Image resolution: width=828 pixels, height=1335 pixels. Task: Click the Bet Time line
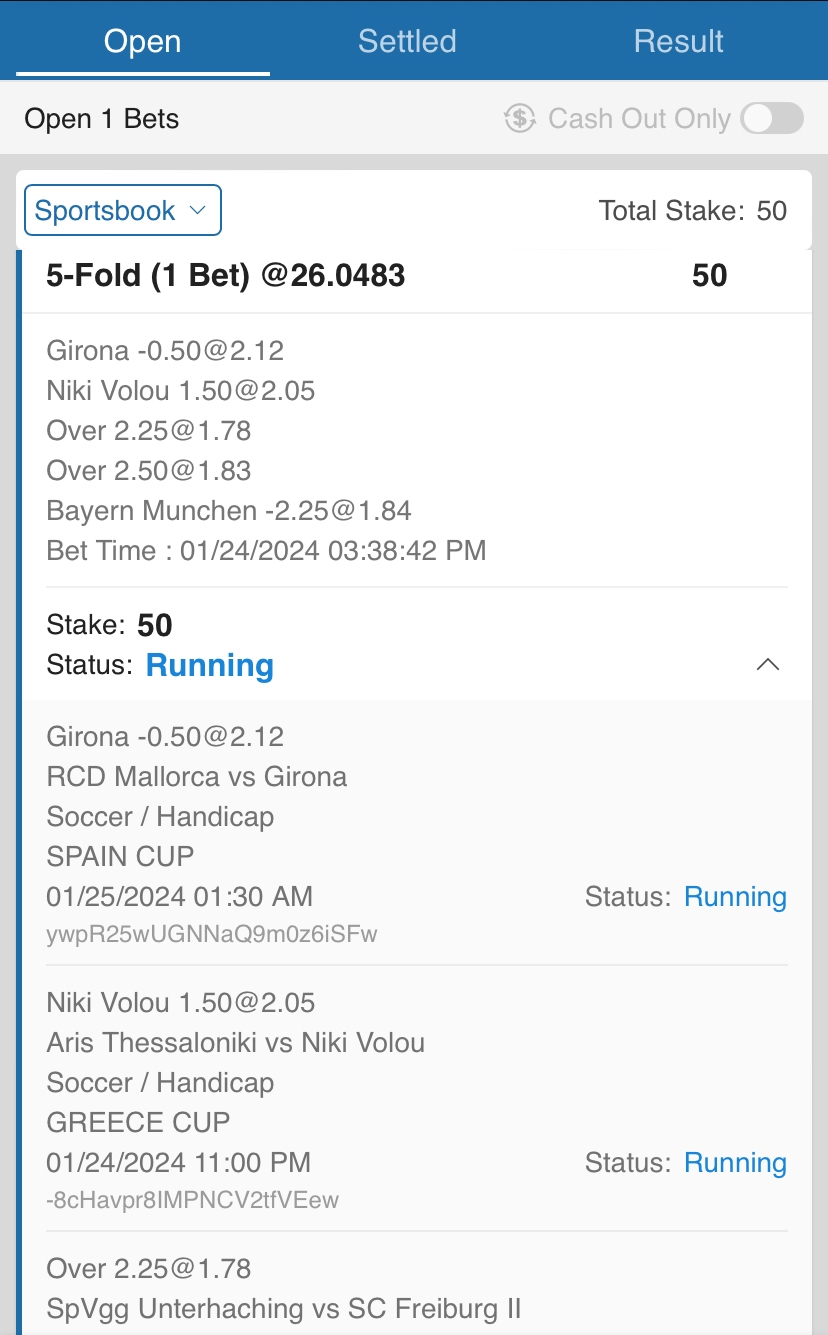tap(266, 551)
